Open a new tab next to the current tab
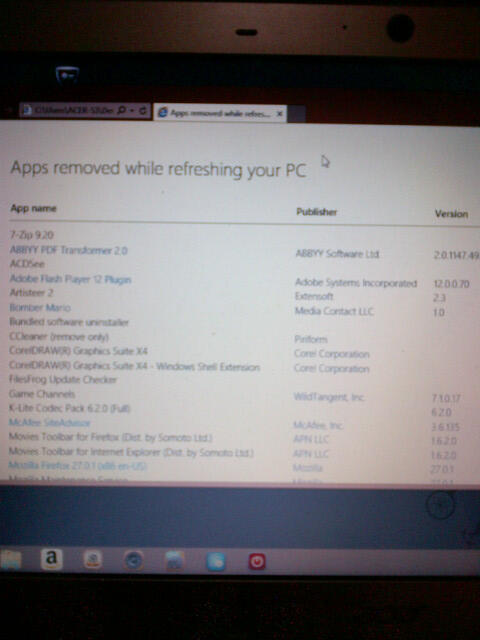The image size is (480, 640). click(297, 114)
